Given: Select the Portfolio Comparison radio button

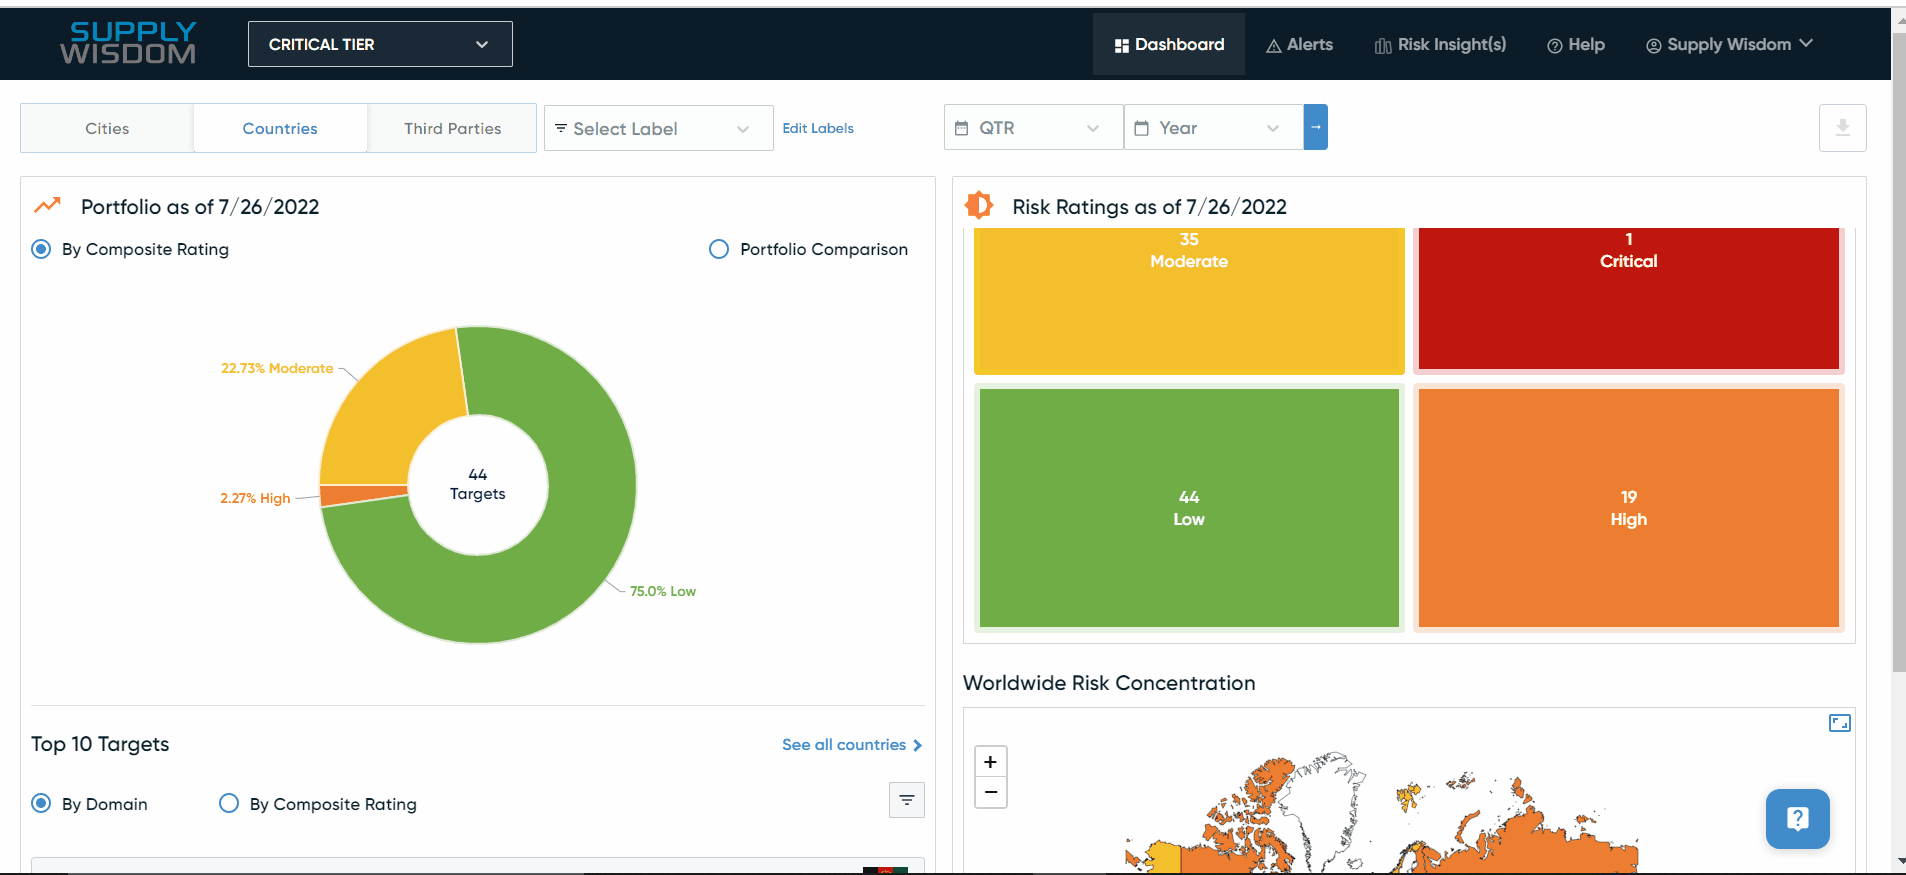Looking at the screenshot, I should coord(719,249).
